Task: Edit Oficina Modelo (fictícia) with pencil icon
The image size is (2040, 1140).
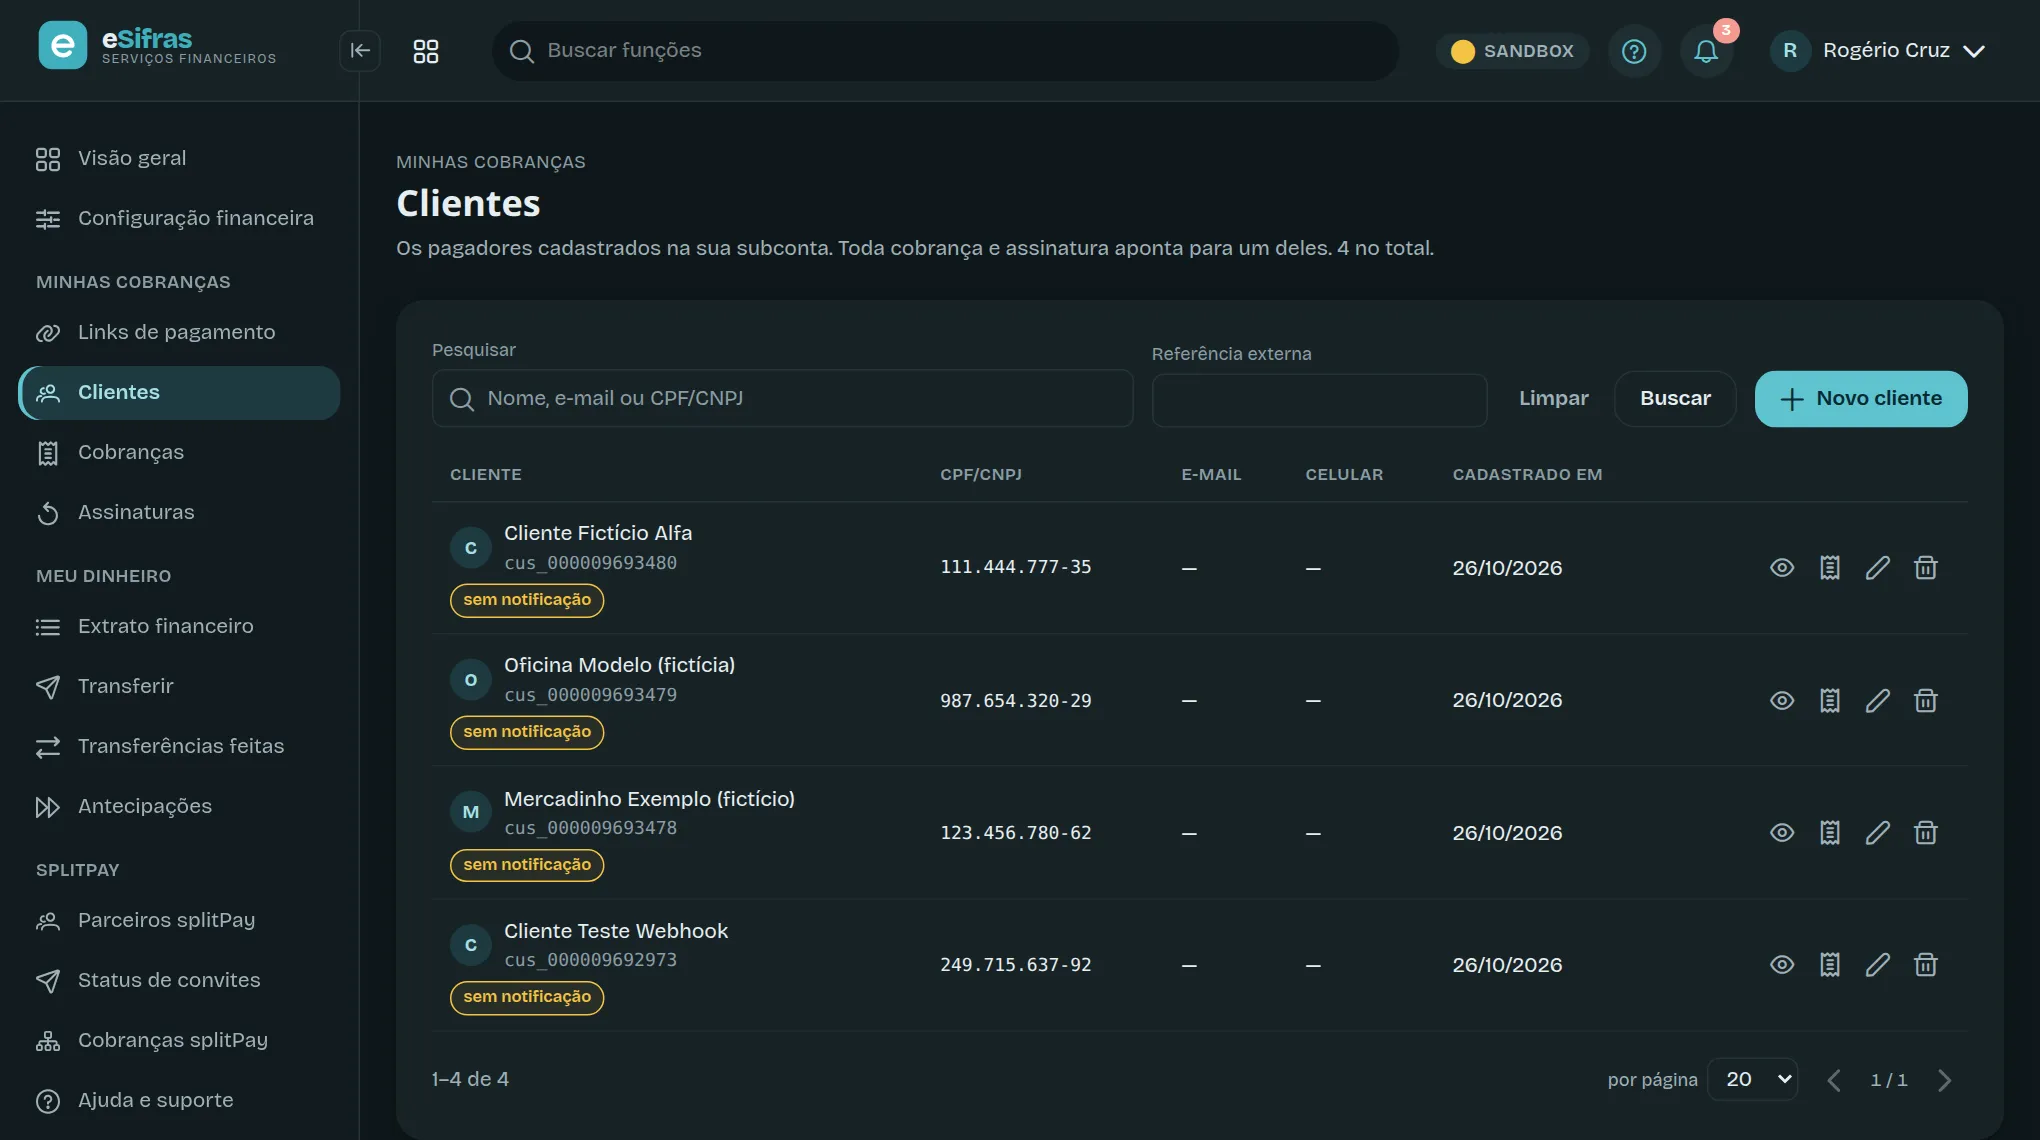Action: tap(1878, 701)
